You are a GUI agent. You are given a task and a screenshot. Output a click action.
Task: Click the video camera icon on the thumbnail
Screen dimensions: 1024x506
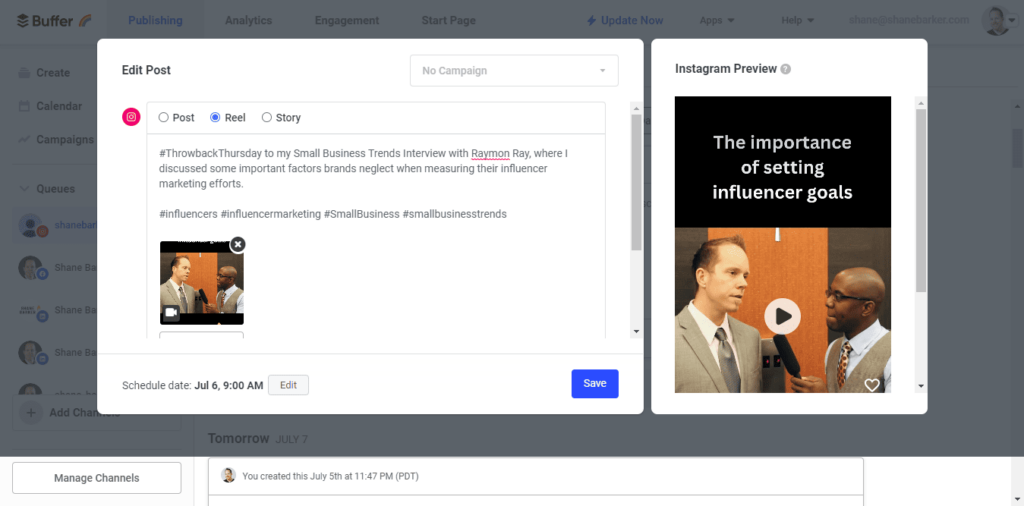171,313
